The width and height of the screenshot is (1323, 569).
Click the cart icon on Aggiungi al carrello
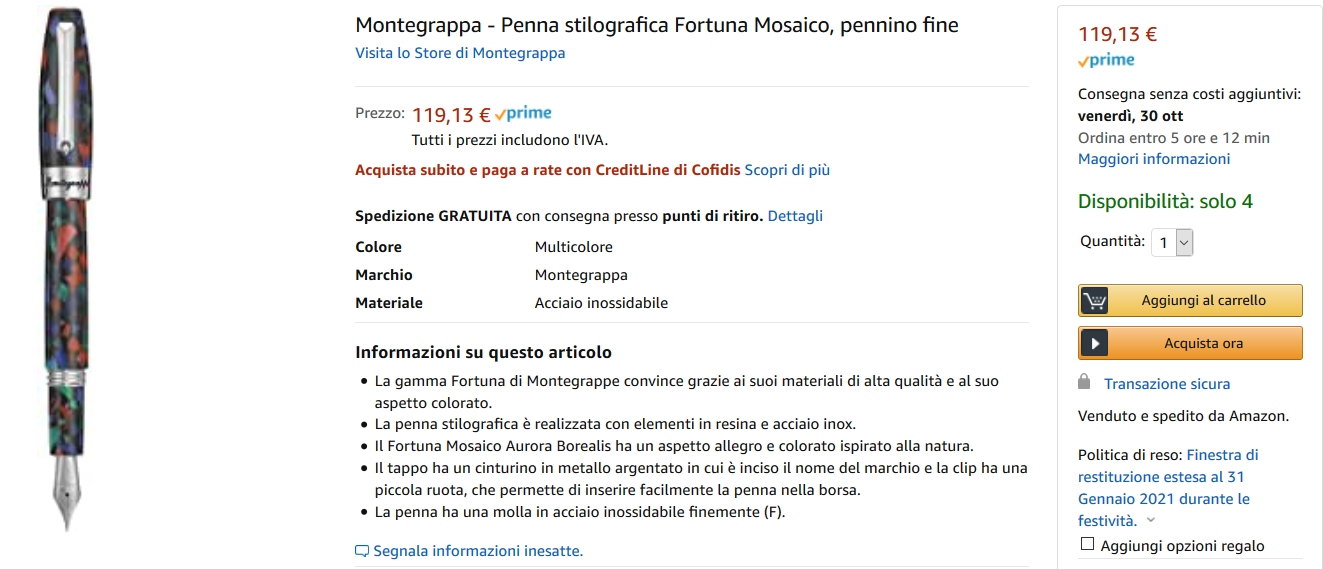[1095, 301]
